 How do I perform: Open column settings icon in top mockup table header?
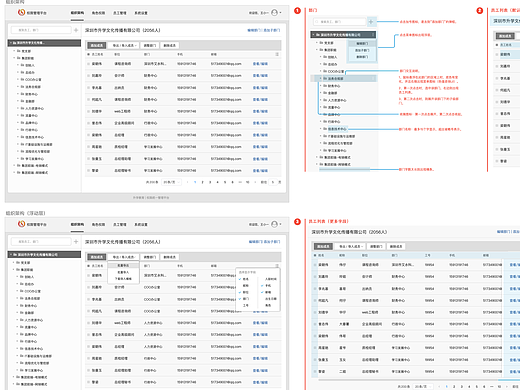click(x=277, y=54)
